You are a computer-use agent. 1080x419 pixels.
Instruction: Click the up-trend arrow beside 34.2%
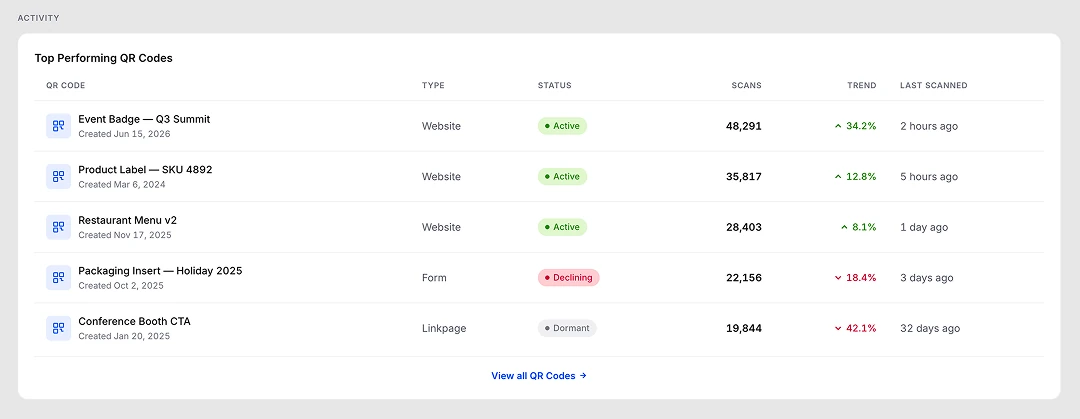(838, 126)
